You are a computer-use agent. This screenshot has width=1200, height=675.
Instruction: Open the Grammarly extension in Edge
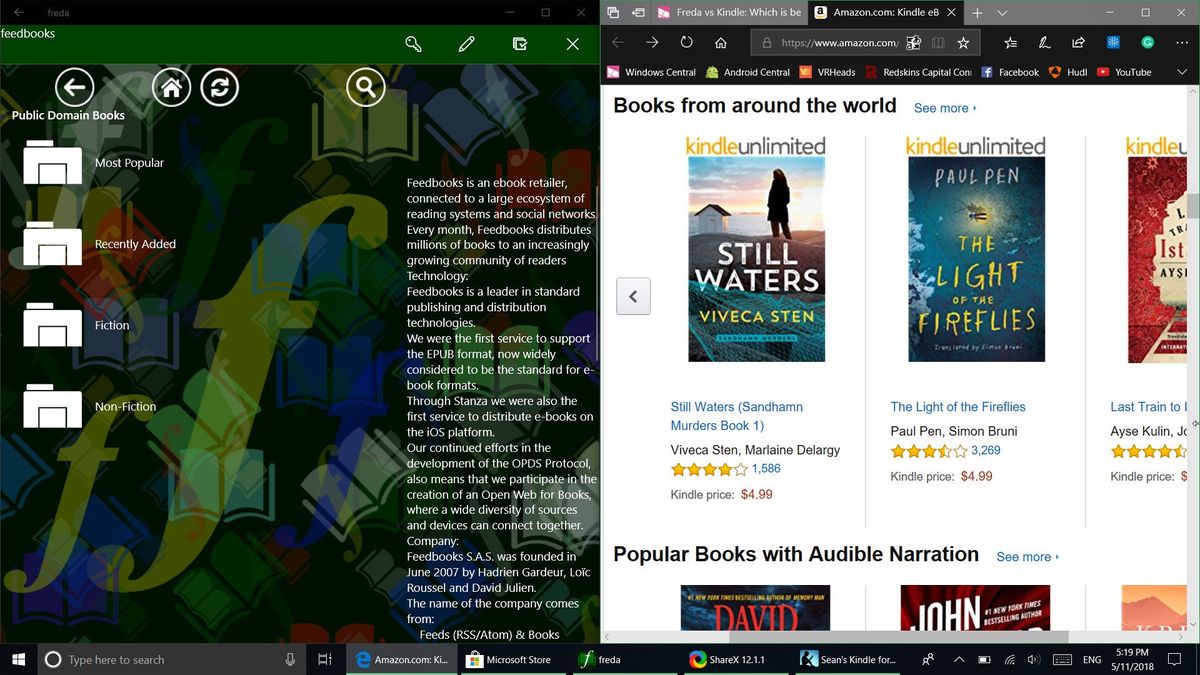(1147, 42)
